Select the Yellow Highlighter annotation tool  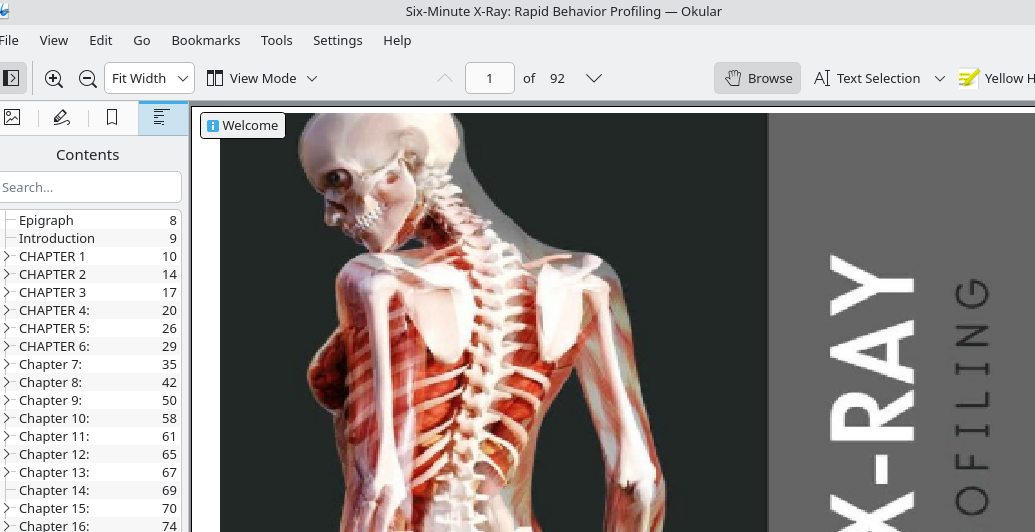point(995,79)
